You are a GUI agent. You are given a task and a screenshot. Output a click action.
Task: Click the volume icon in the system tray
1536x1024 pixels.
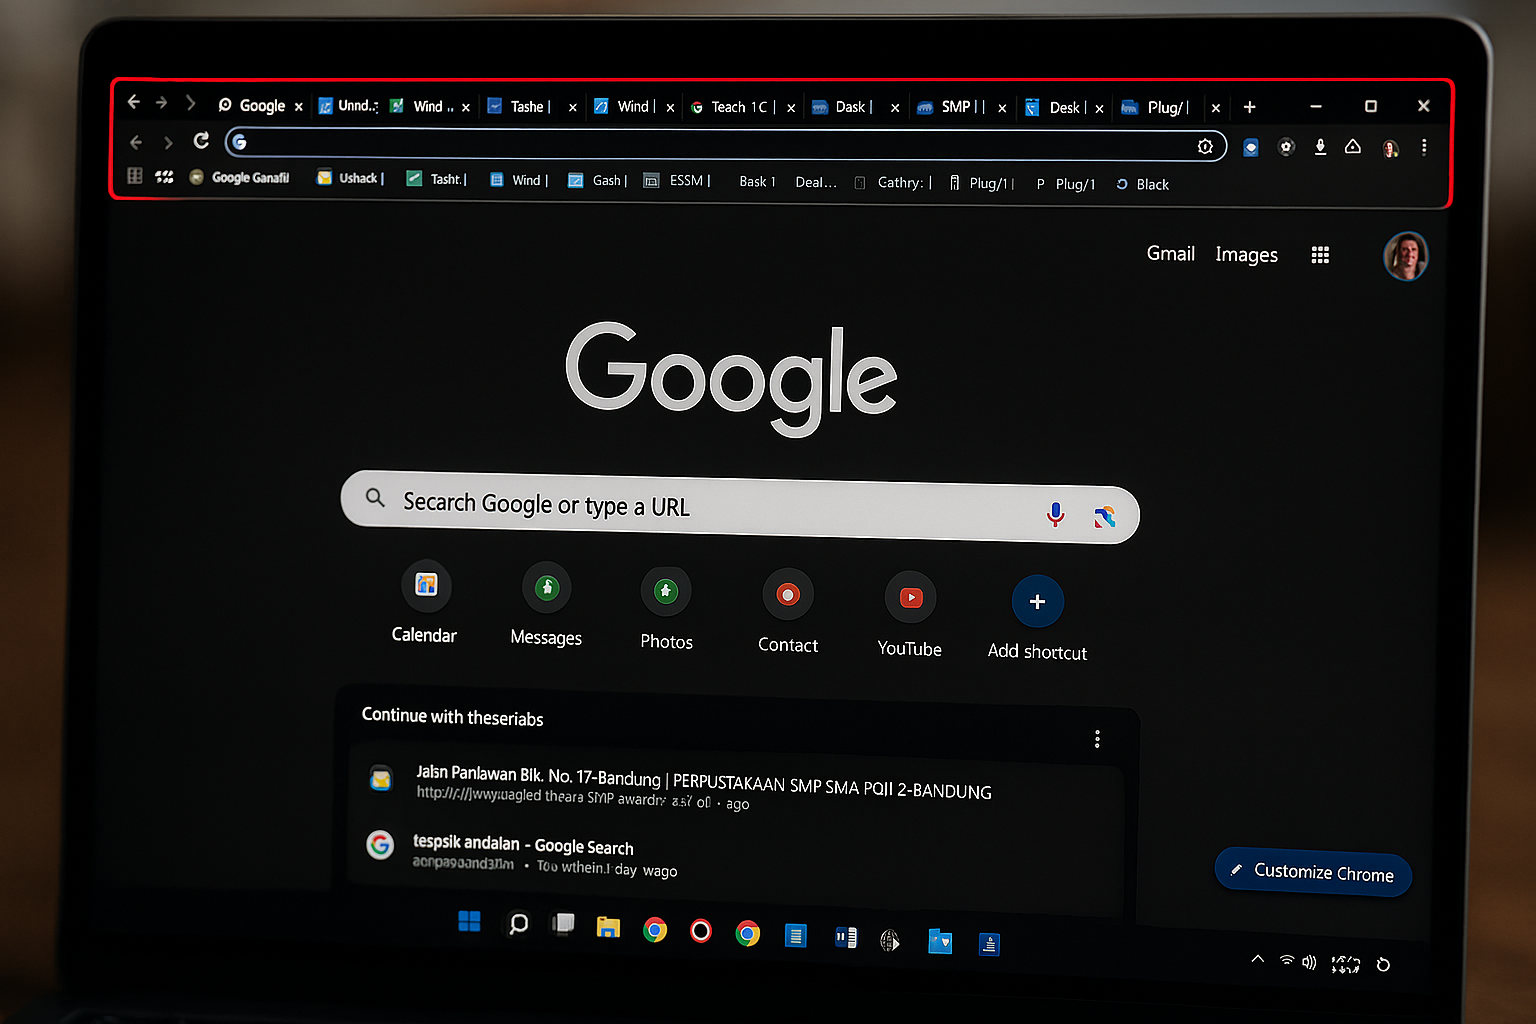point(1309,963)
